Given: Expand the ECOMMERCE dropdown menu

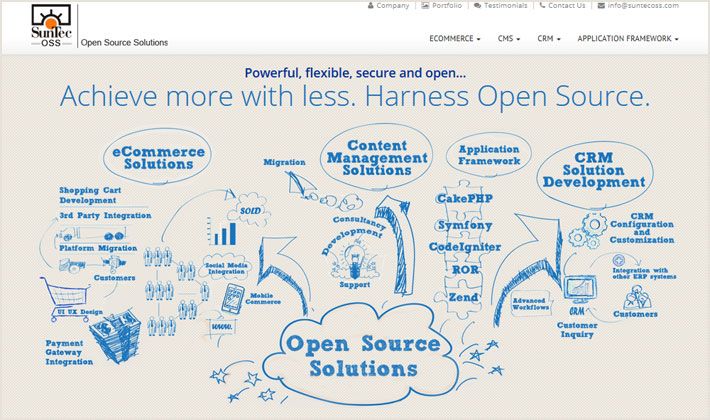Looking at the screenshot, I should [x=454, y=39].
